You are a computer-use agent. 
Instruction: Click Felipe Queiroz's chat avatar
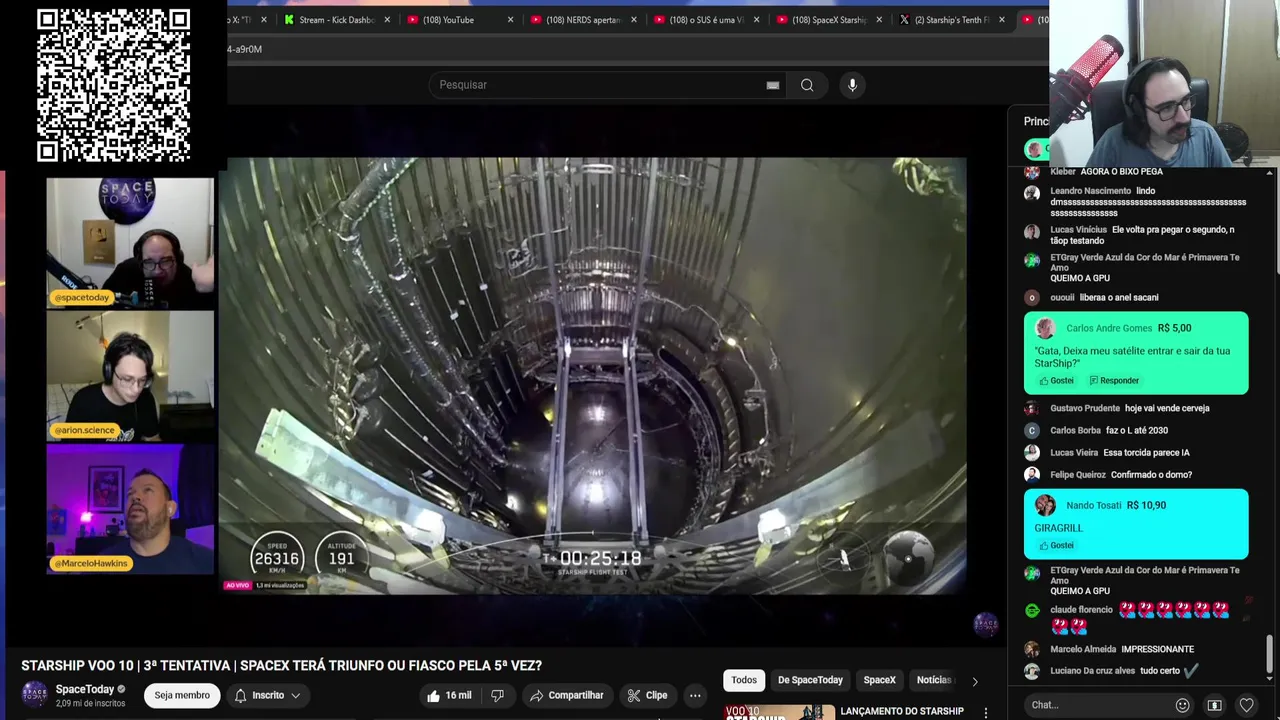[1032, 474]
